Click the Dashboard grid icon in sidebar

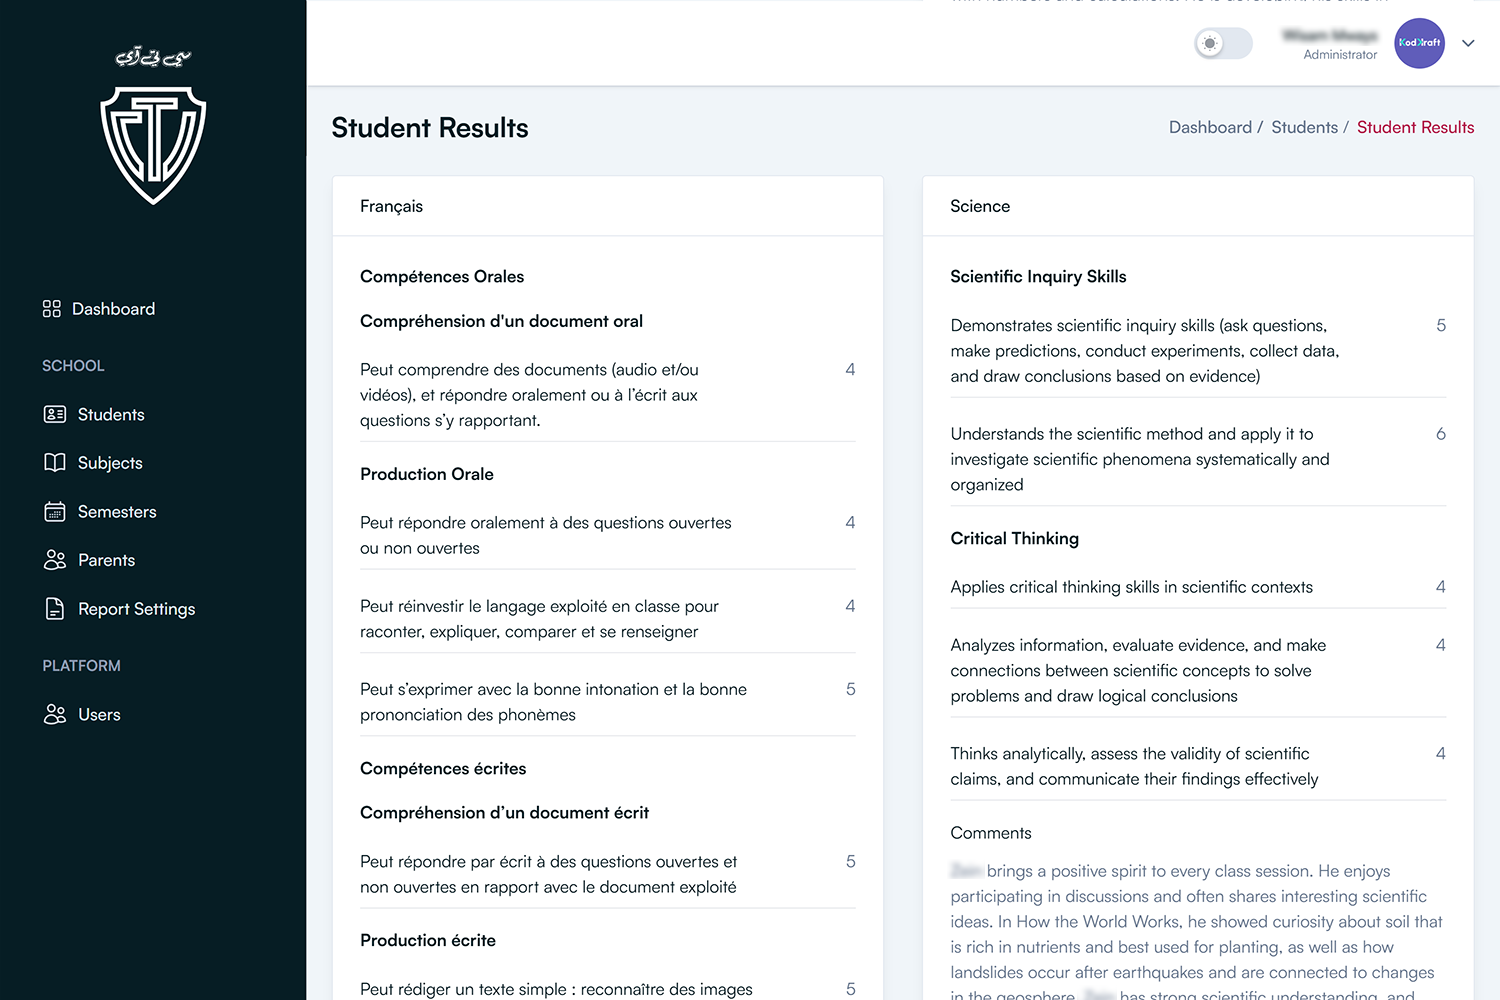click(52, 309)
